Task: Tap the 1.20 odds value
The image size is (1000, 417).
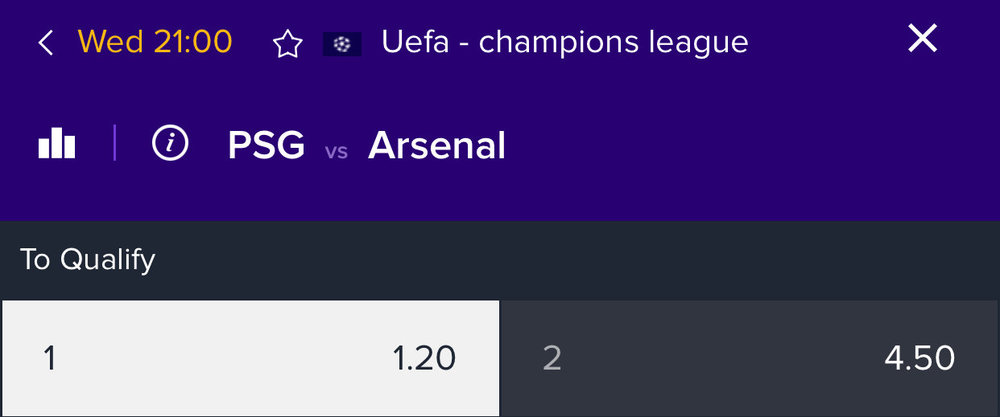Action: (423, 358)
